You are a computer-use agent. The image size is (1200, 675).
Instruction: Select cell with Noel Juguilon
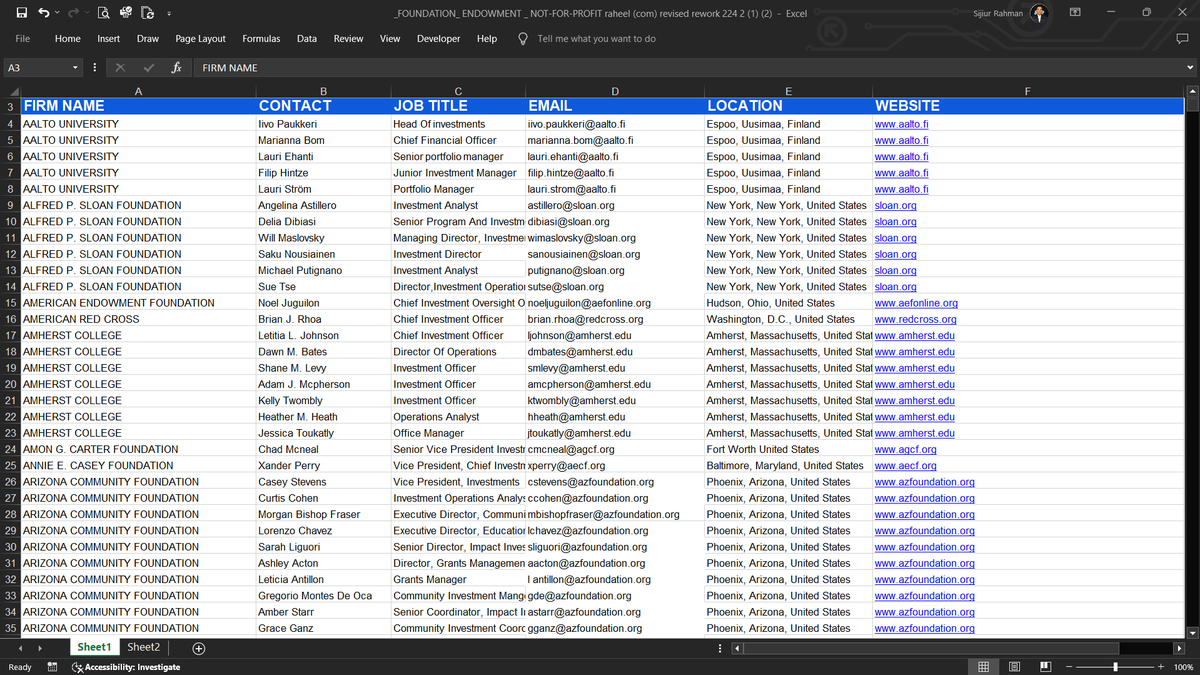point(323,303)
